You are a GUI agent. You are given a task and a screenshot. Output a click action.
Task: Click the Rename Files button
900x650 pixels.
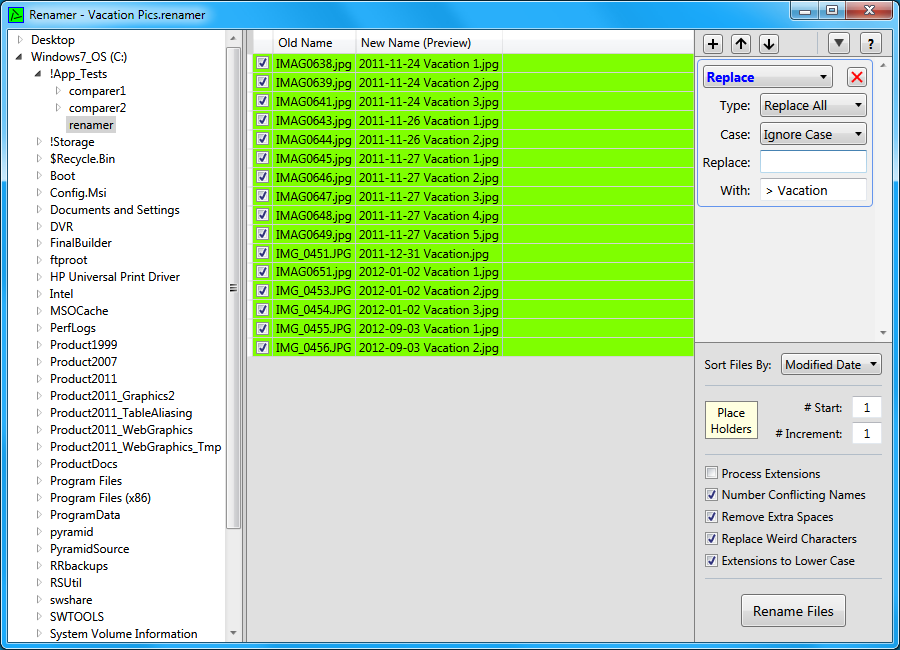(x=793, y=610)
